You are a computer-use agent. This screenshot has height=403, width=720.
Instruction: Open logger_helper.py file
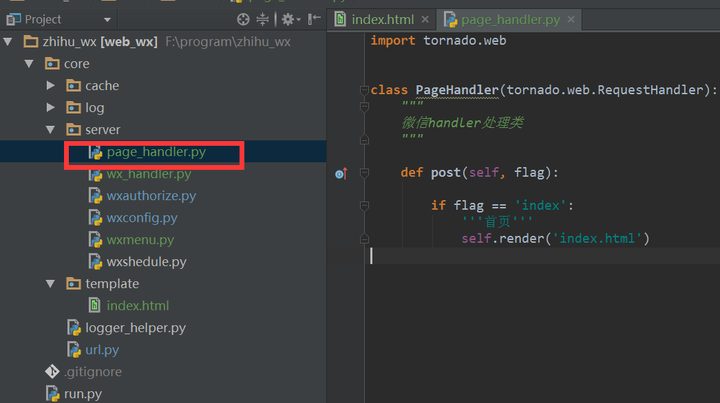pos(135,328)
